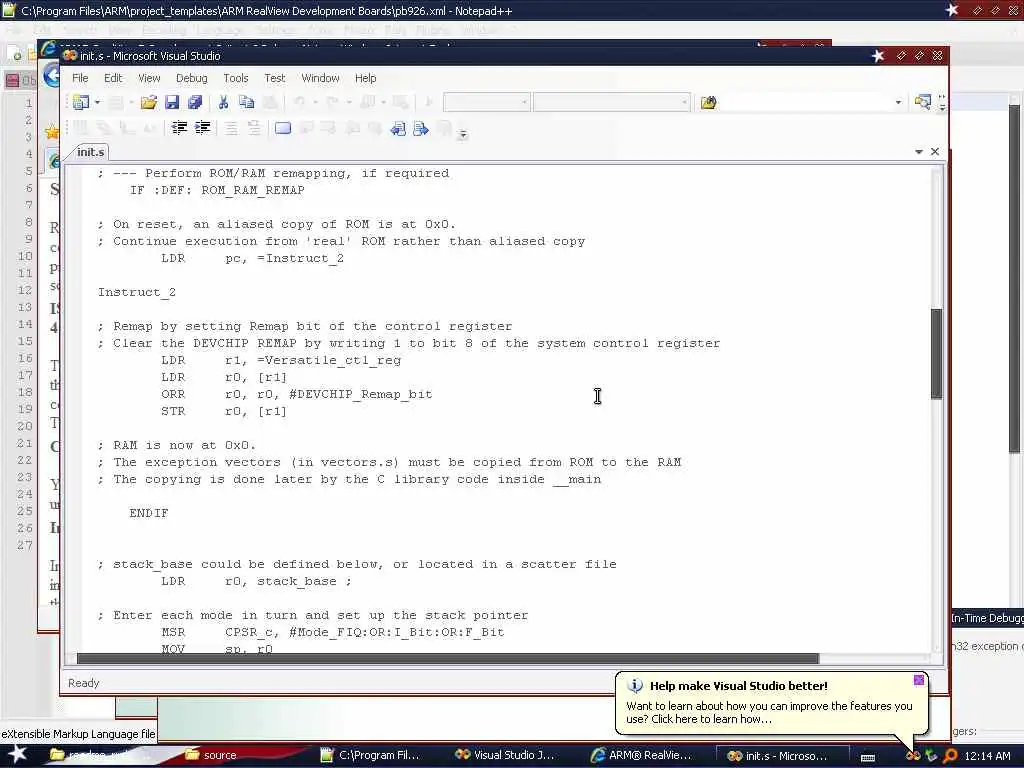Open the Solution Configurations combo box

486,103
